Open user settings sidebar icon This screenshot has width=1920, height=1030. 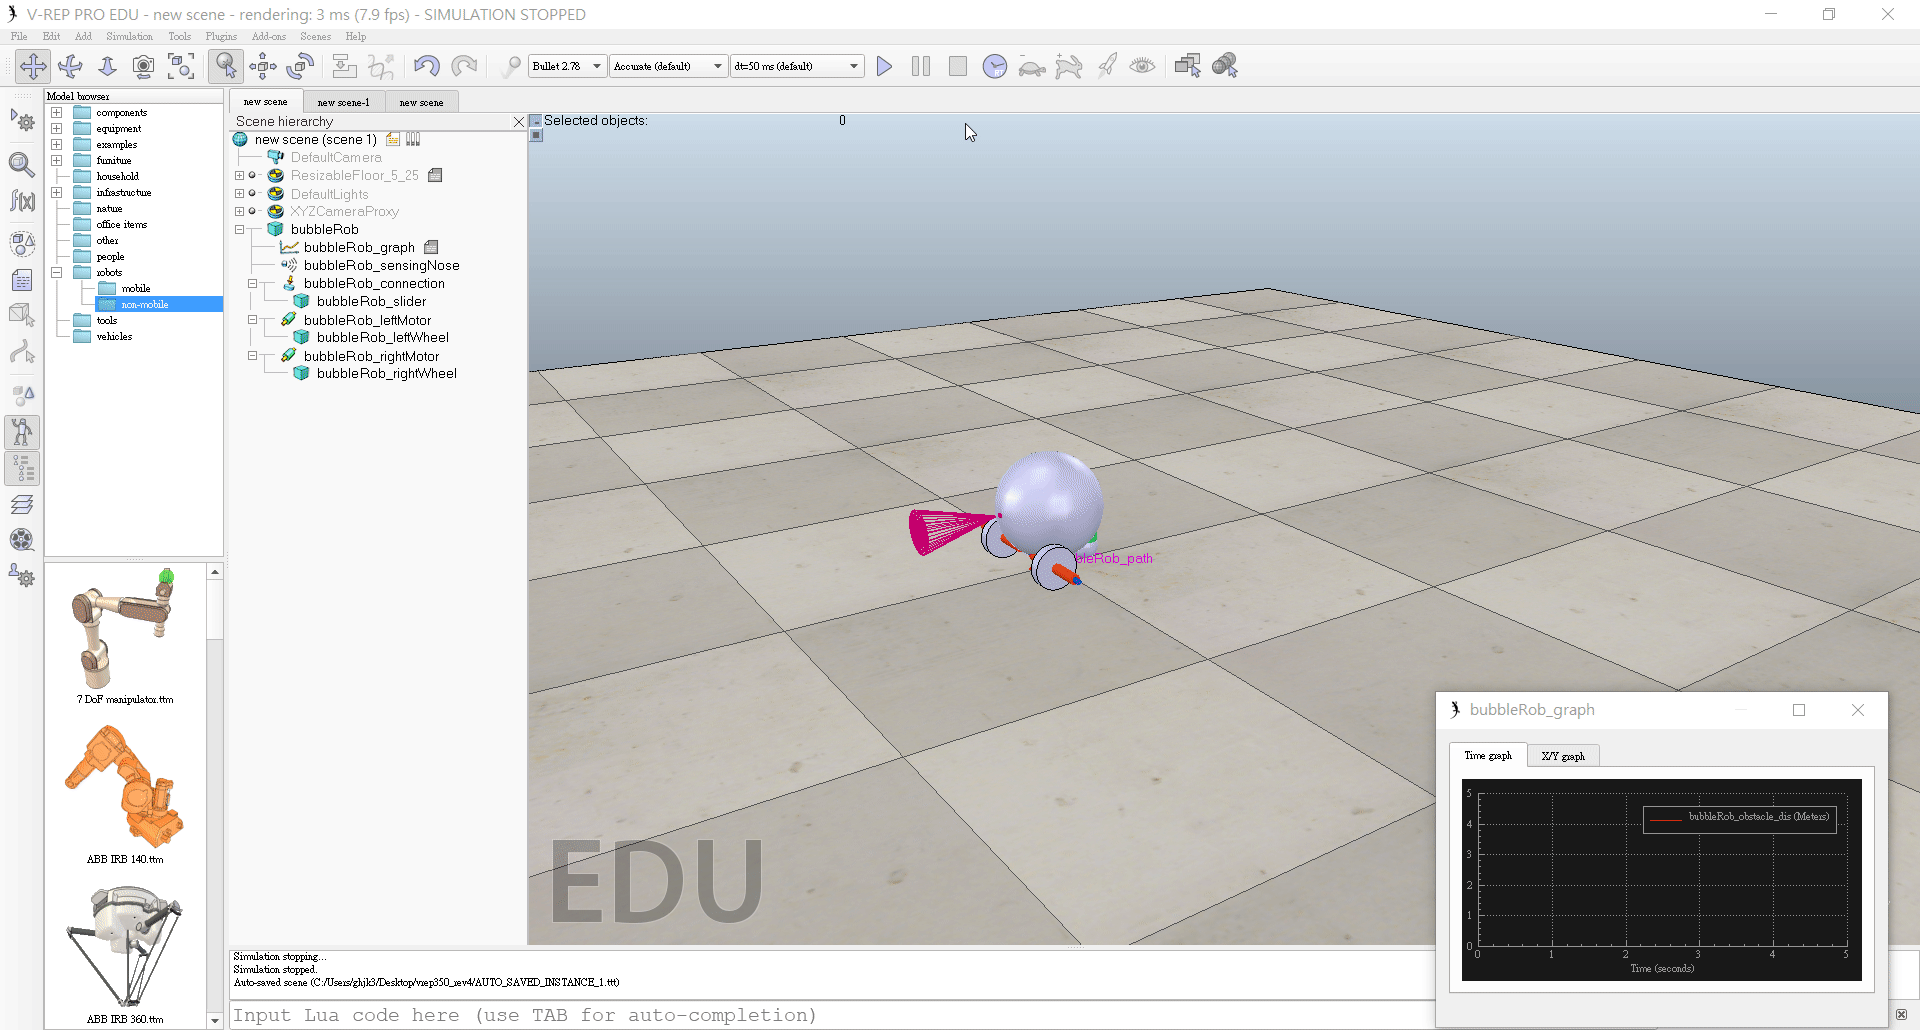(22, 576)
